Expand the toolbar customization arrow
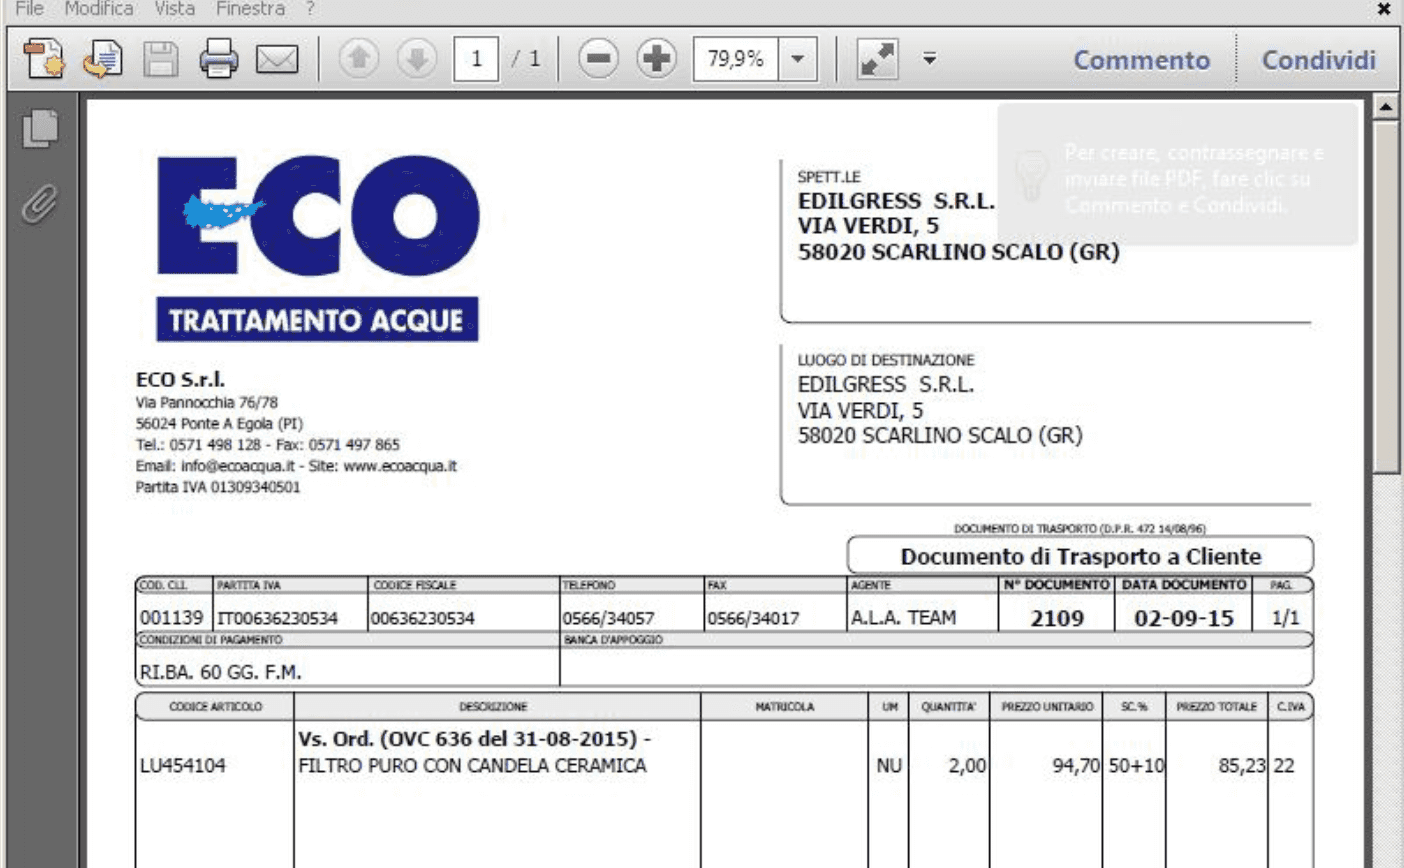Screen dimensions: 1404x868 click(929, 59)
